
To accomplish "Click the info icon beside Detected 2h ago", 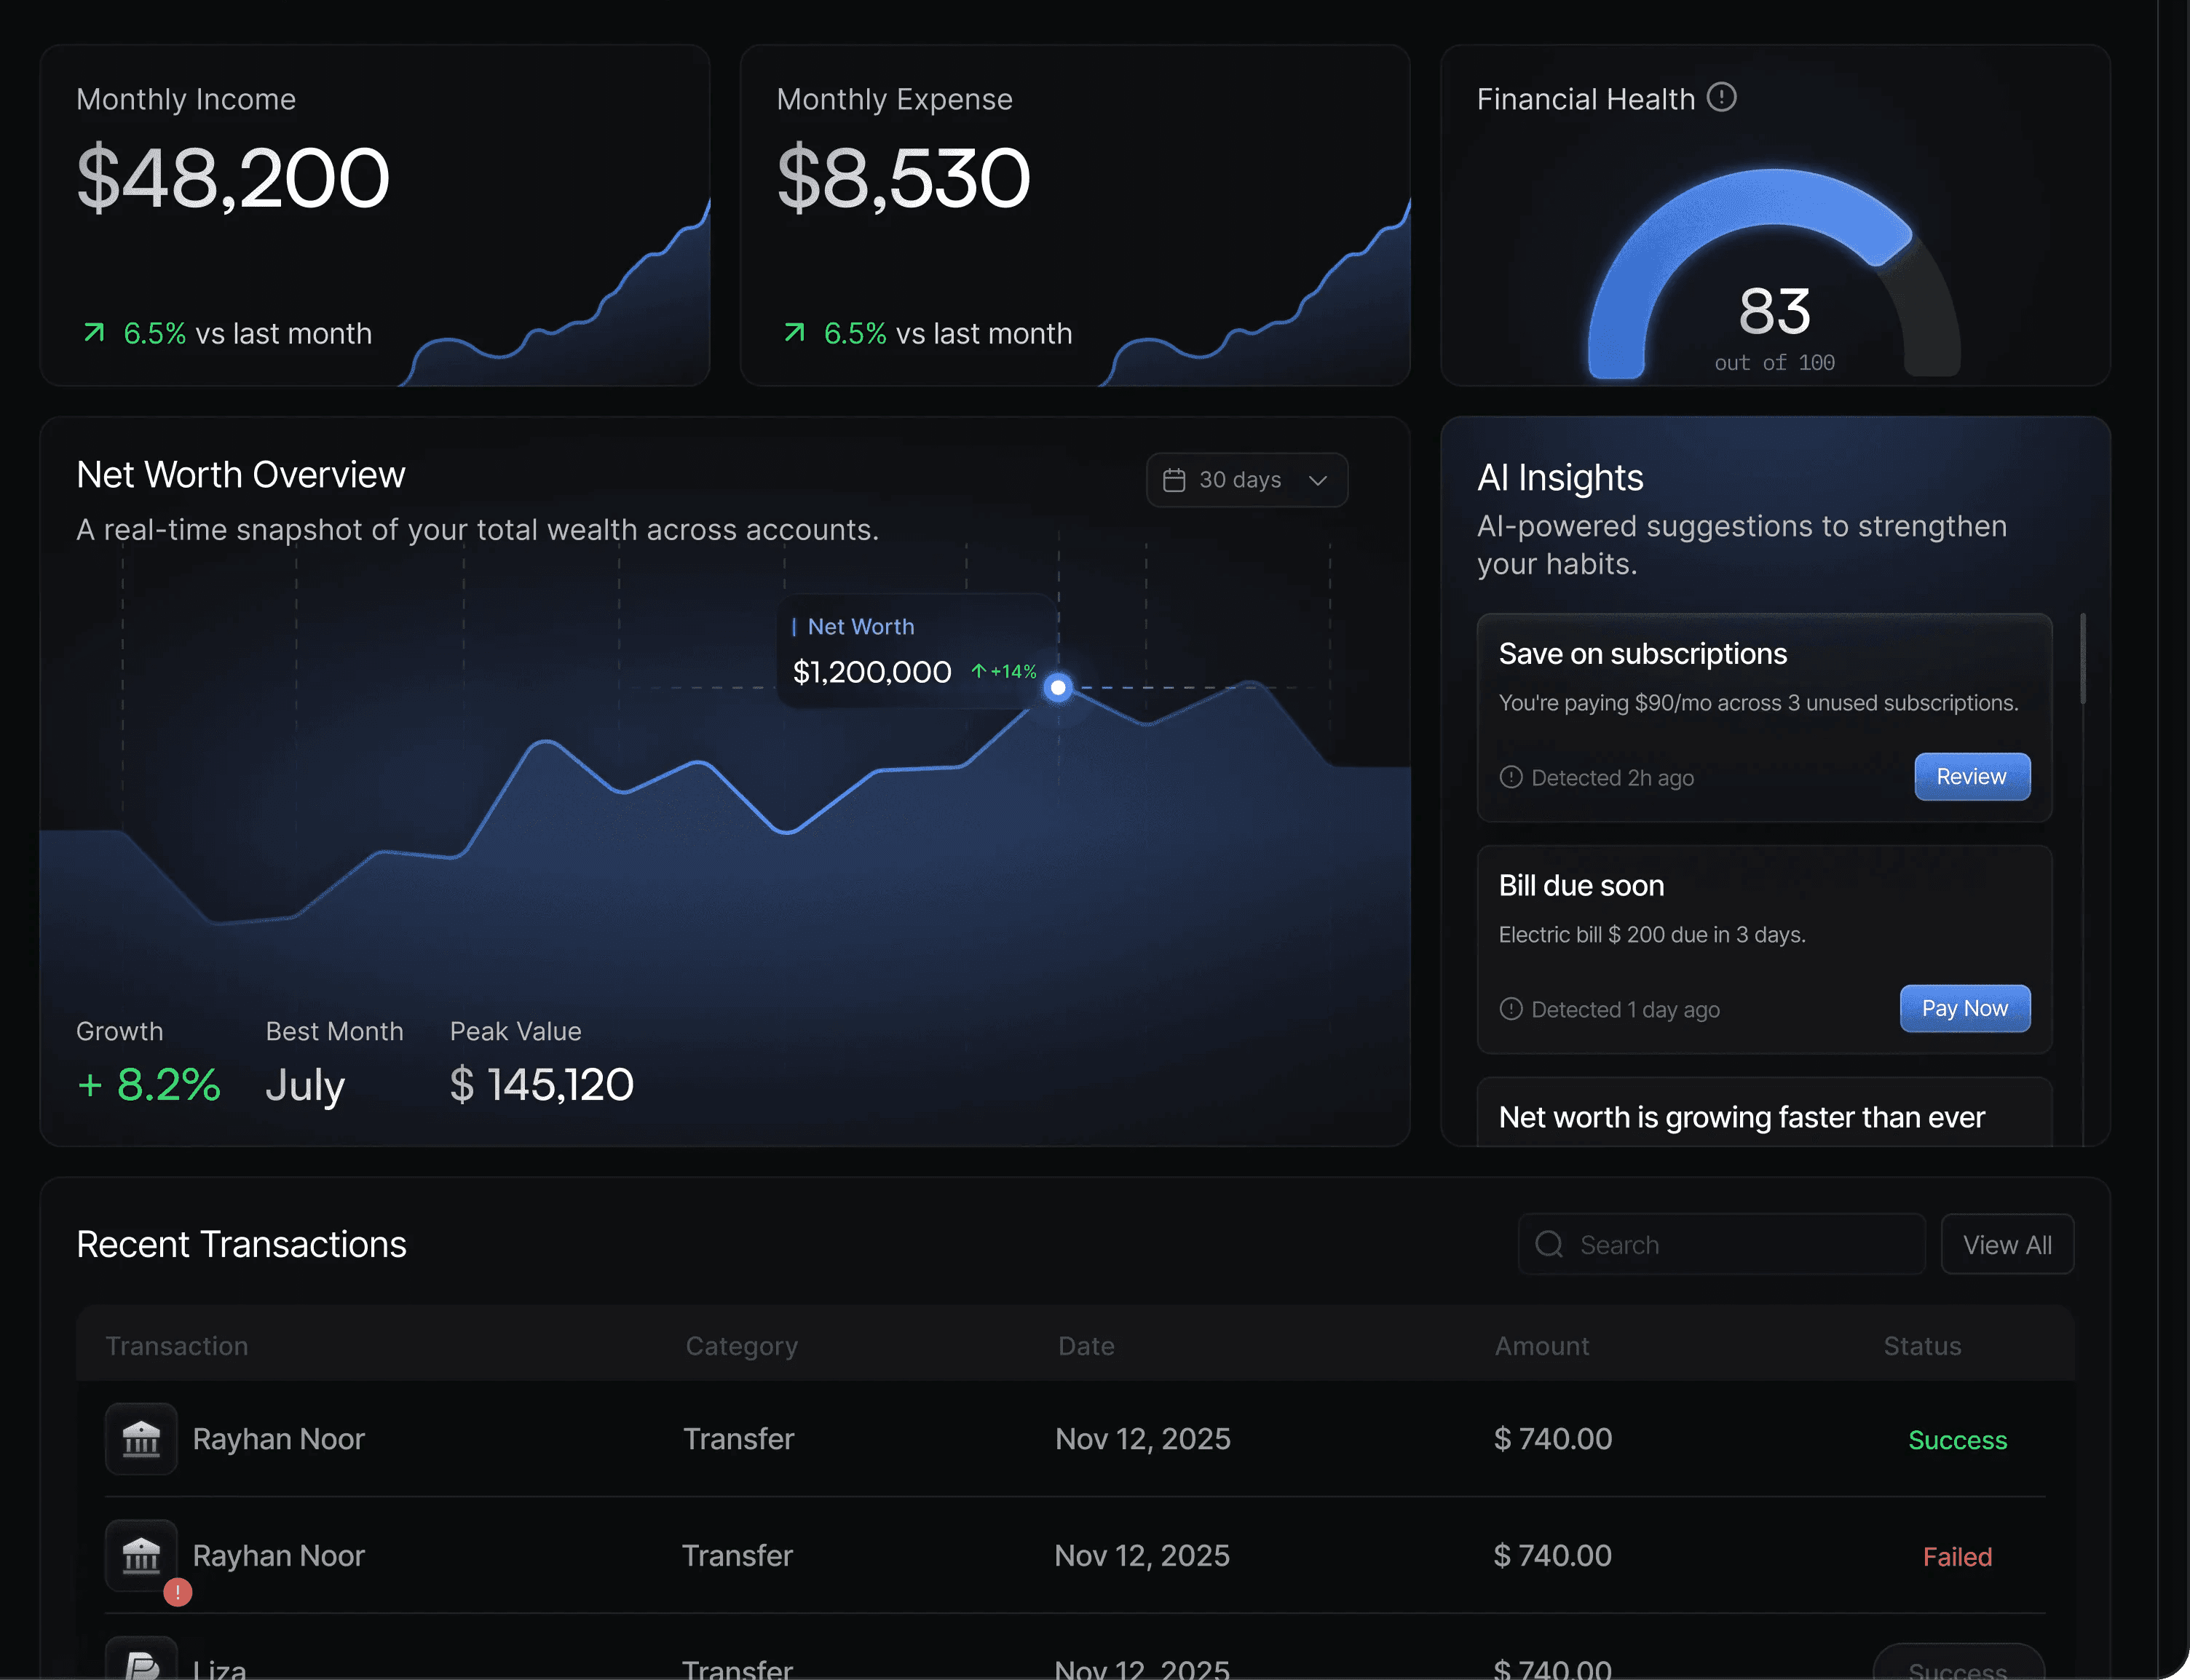I will (1511, 777).
